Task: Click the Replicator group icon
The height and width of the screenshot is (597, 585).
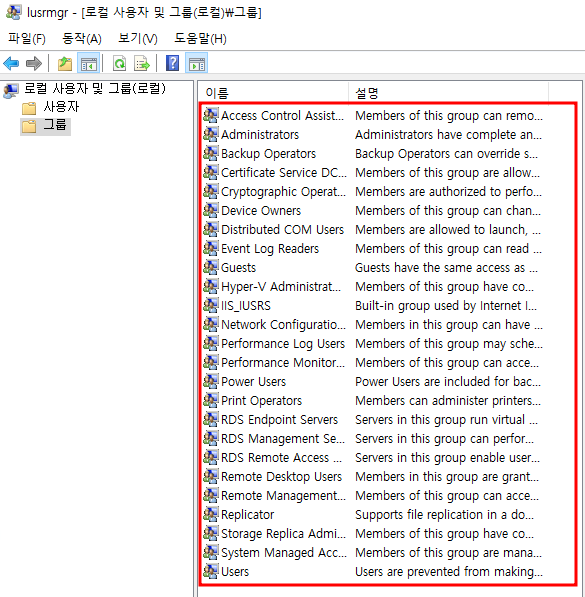Action: click(x=211, y=514)
